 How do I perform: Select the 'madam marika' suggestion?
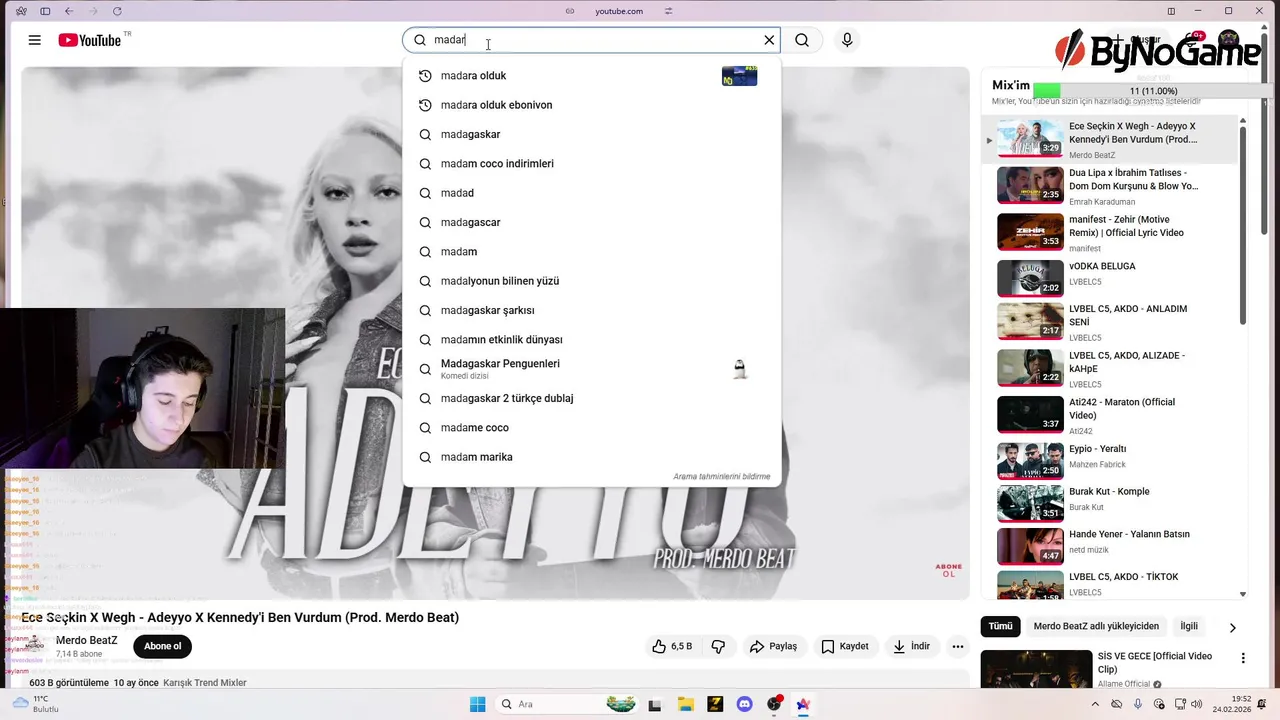[x=592, y=457]
